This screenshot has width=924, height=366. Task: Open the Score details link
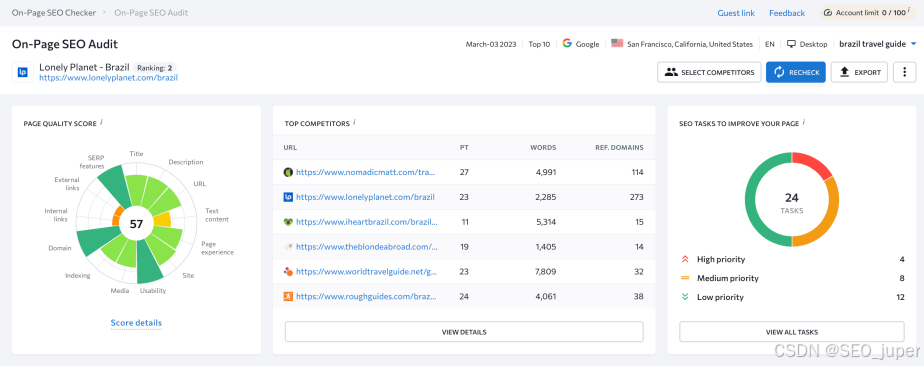[x=136, y=323]
